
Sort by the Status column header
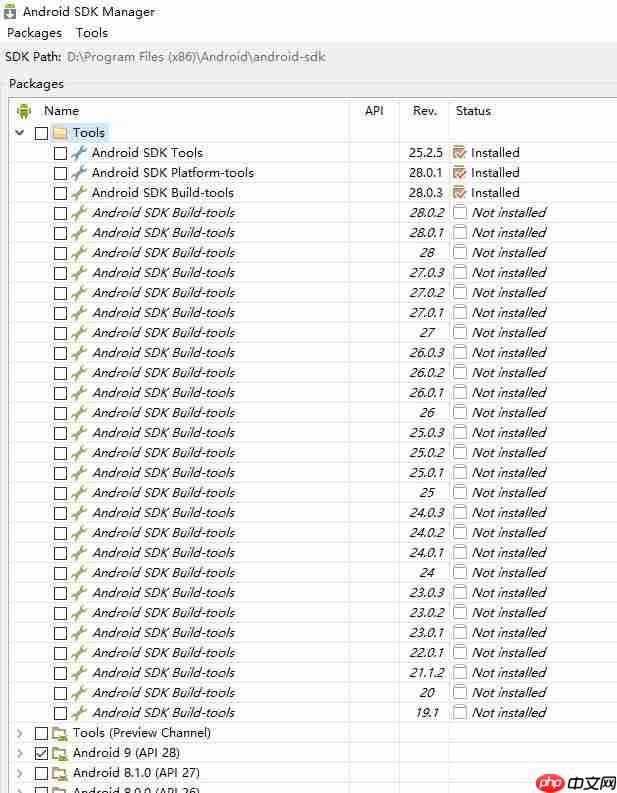(473, 111)
